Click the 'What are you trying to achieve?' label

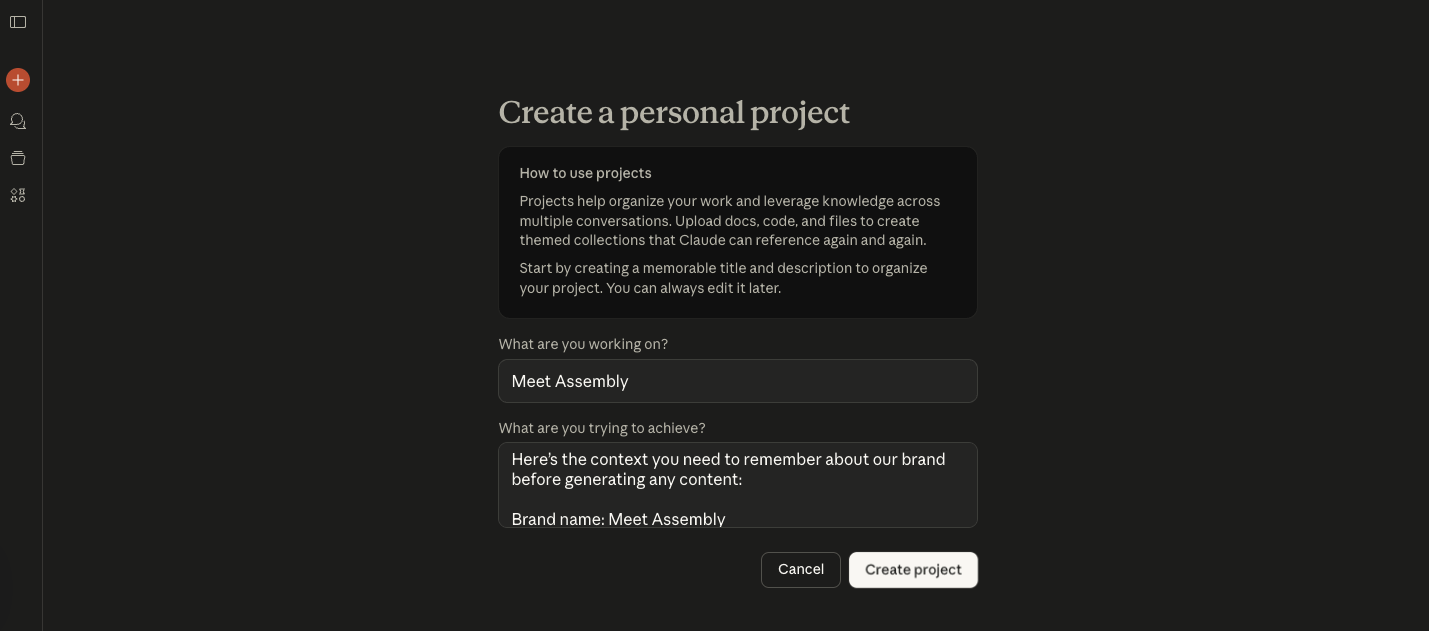pos(602,428)
